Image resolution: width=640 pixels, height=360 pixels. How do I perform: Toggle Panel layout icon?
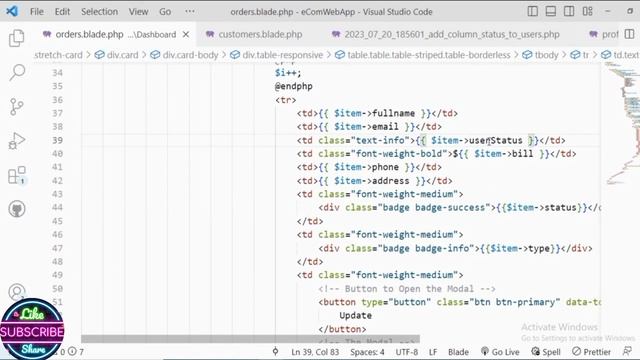[551, 11]
